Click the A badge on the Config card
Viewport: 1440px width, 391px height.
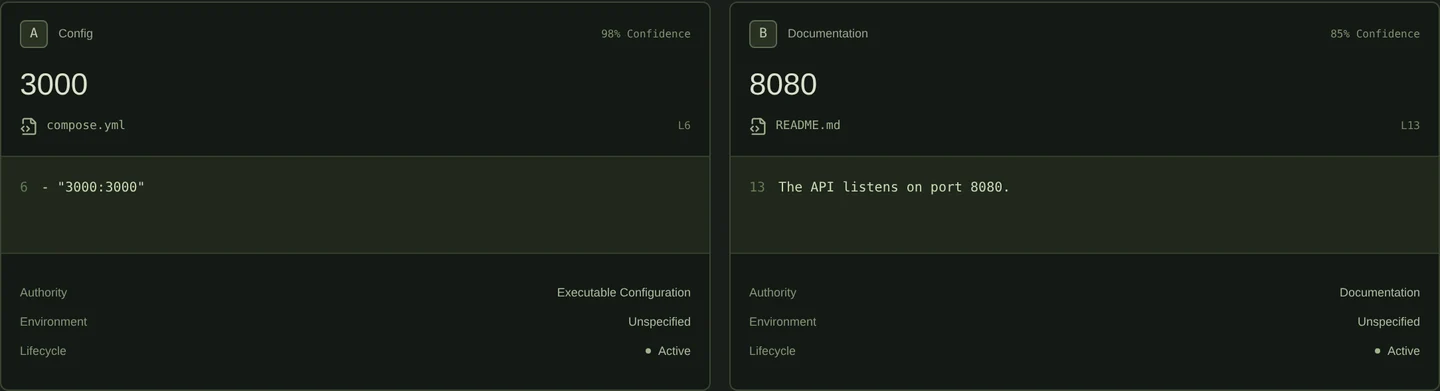34,34
